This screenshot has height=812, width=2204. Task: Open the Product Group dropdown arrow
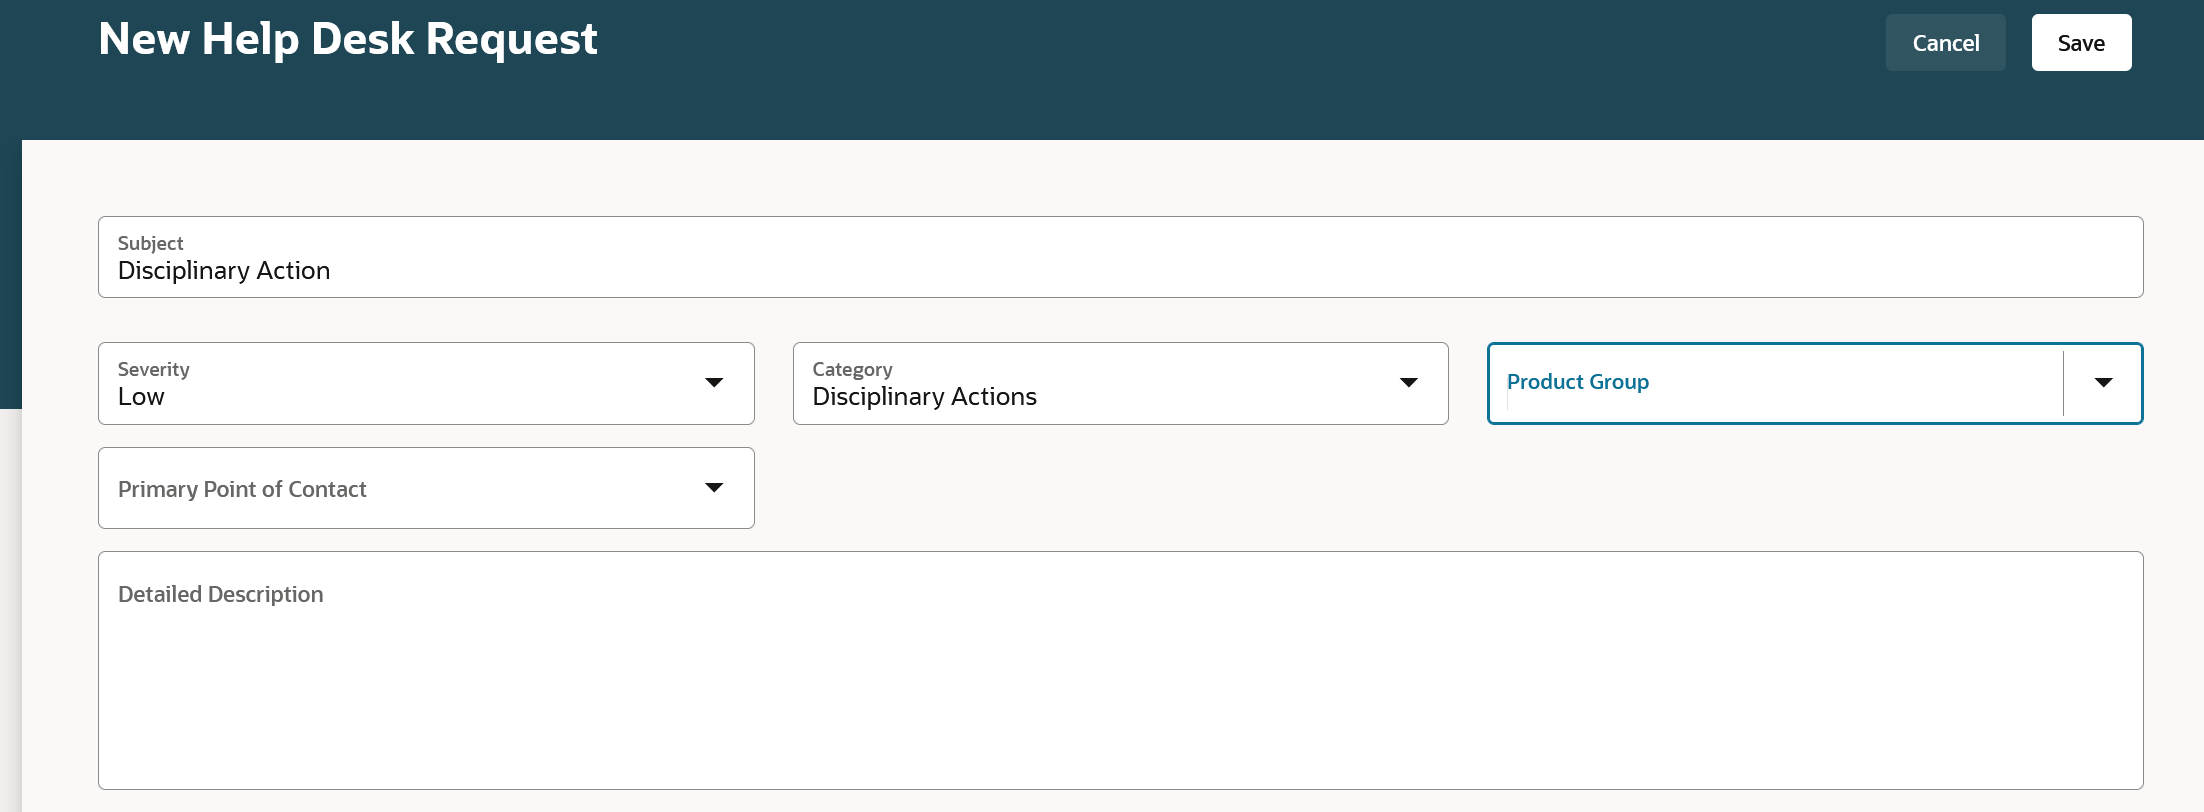click(x=2103, y=383)
